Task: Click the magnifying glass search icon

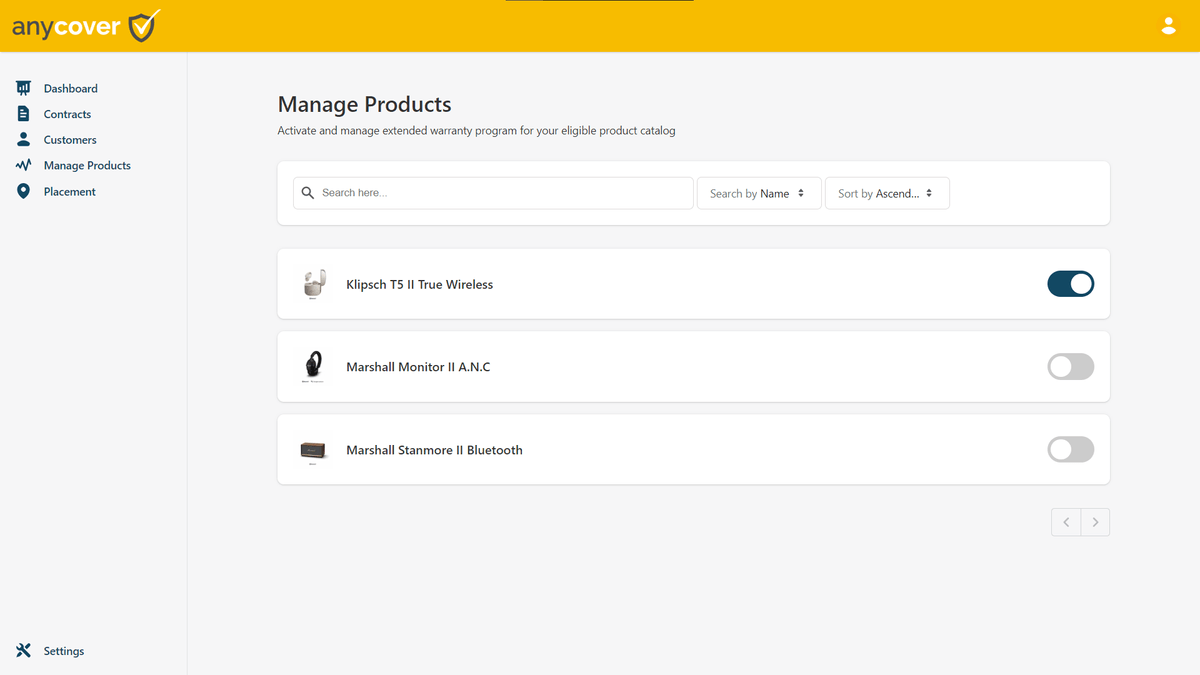Action: tap(308, 193)
